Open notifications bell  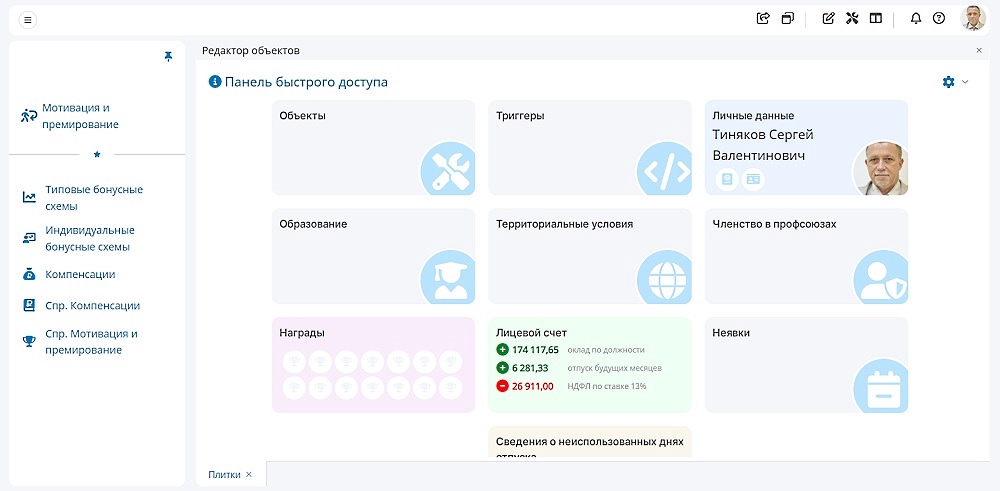tap(915, 18)
